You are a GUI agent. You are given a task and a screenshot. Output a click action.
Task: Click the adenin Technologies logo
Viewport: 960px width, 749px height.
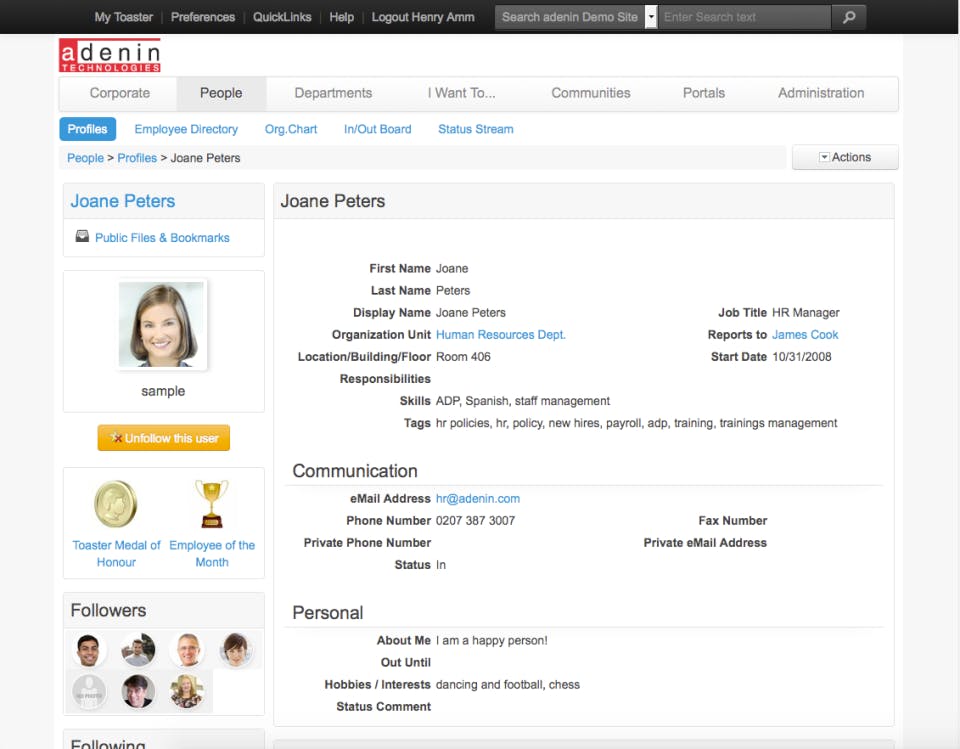pyautogui.click(x=110, y=55)
